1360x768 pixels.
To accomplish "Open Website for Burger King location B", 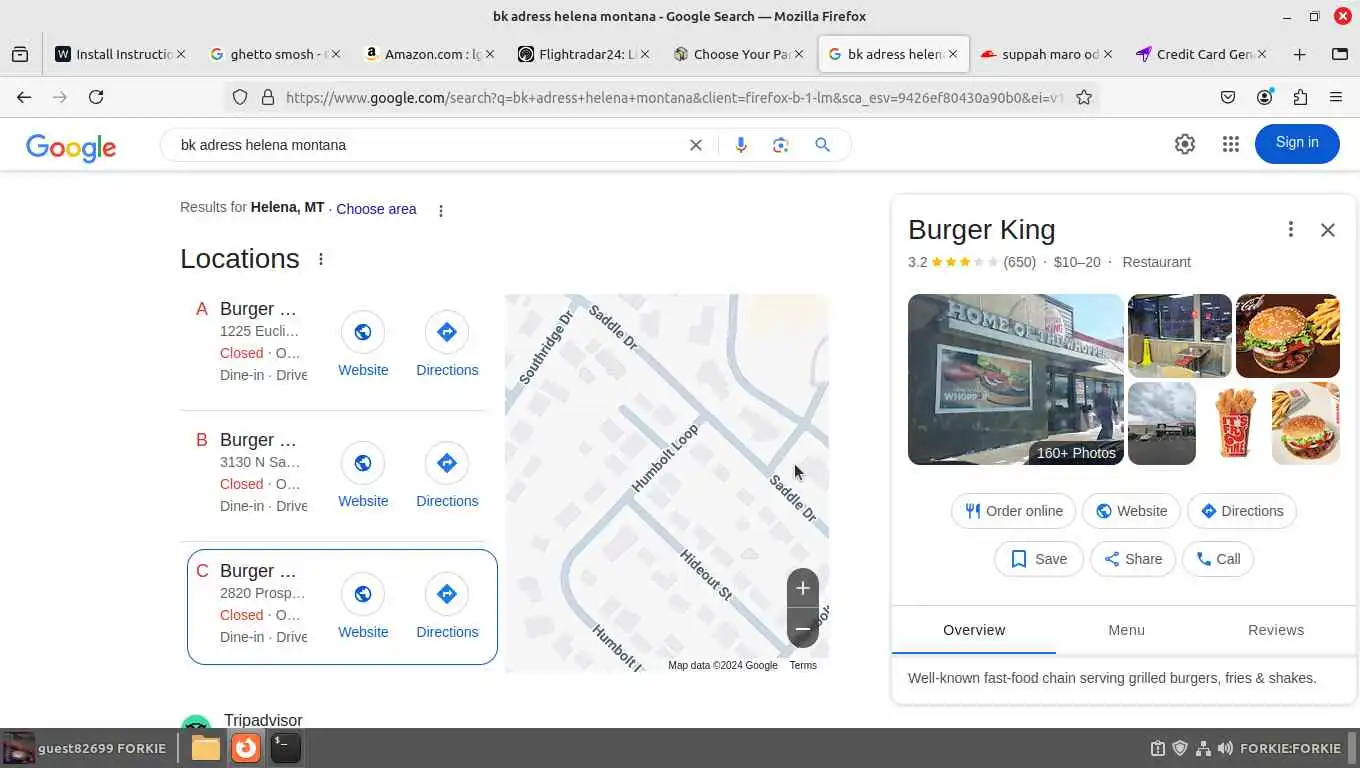I will click(363, 476).
